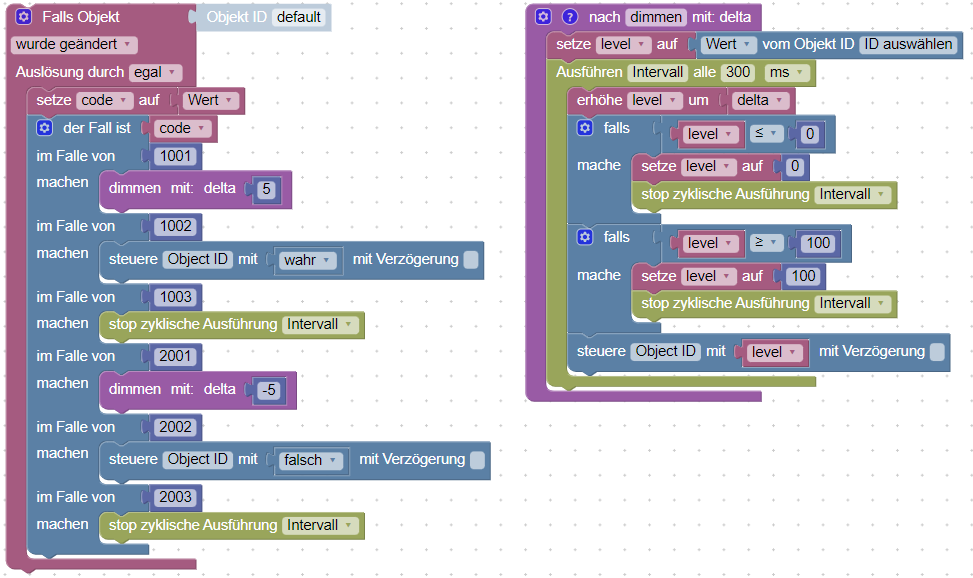This screenshot has height=578, width=973.
Task: Click function name 'dimmen' field
Action: click(656, 17)
